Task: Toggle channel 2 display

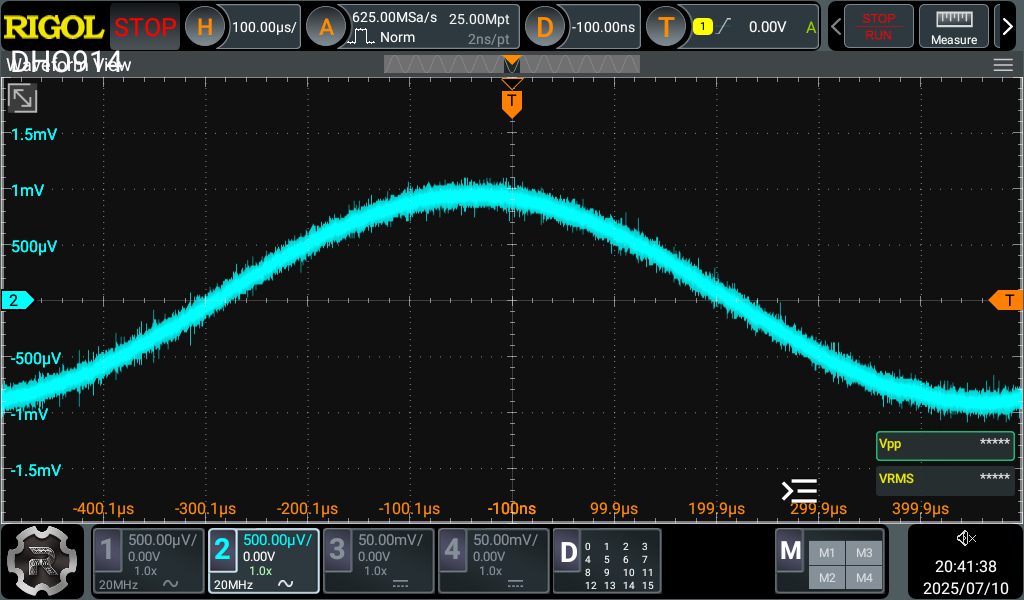Action: point(222,549)
